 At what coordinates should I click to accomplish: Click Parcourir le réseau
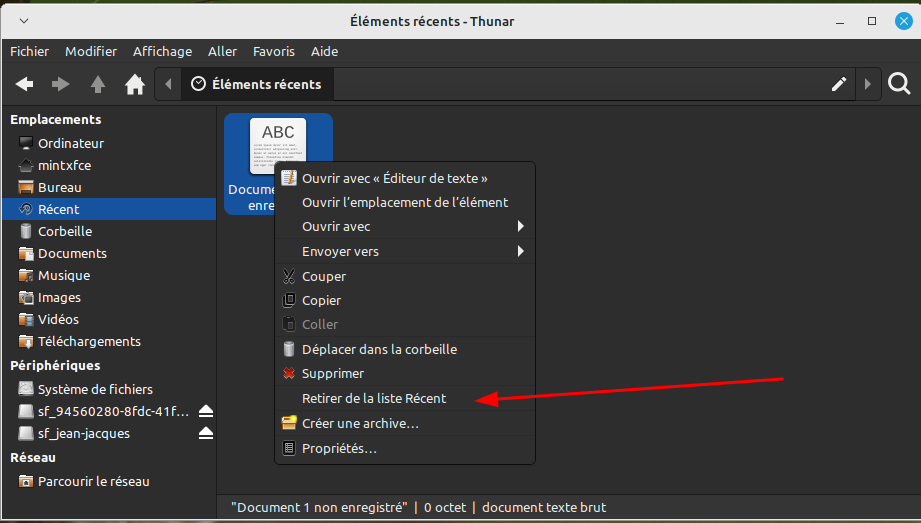109,481
